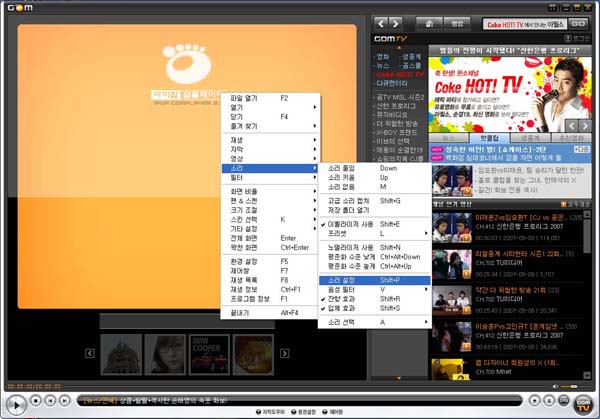
Task: Stop playback with the square Stop button
Action: pos(36,401)
